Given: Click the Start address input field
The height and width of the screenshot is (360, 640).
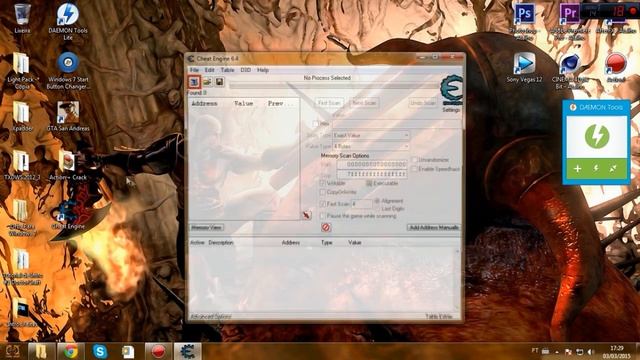Looking at the screenshot, I should point(372,164).
